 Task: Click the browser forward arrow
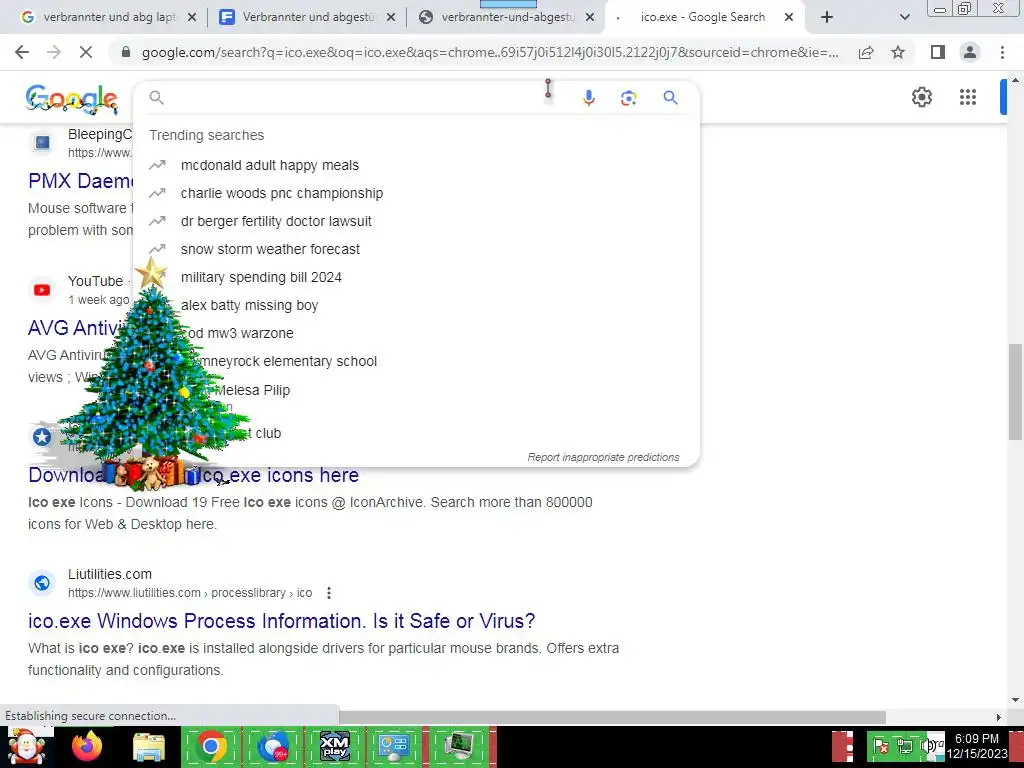click(54, 52)
